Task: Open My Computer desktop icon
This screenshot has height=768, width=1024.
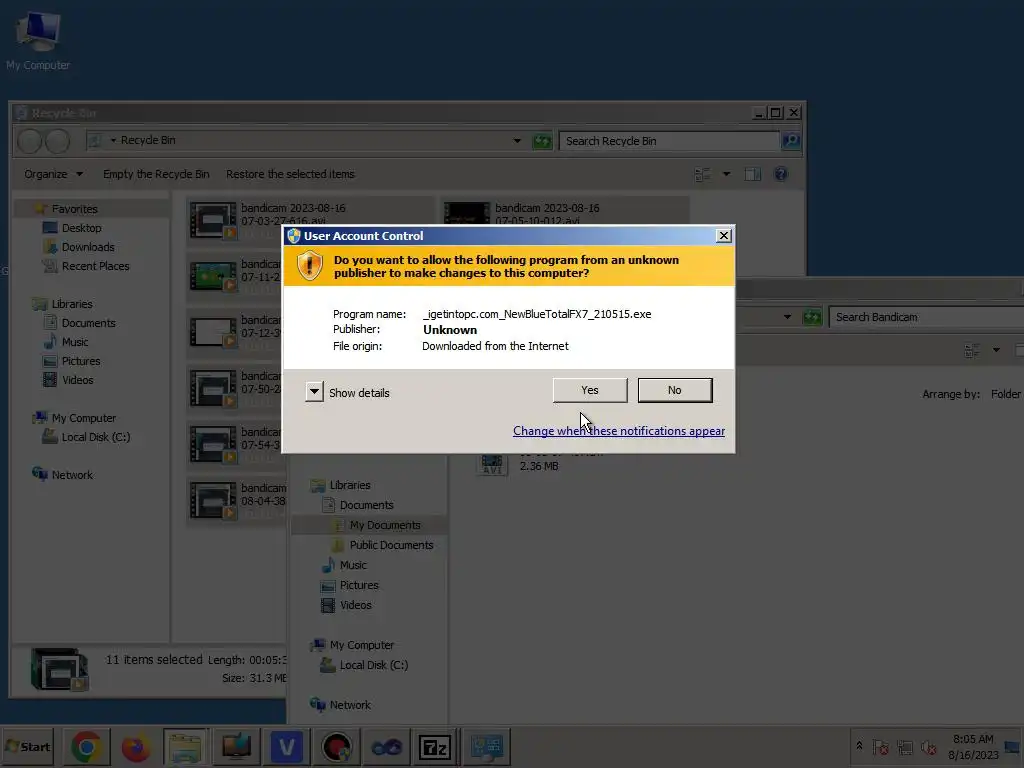Action: point(38,39)
